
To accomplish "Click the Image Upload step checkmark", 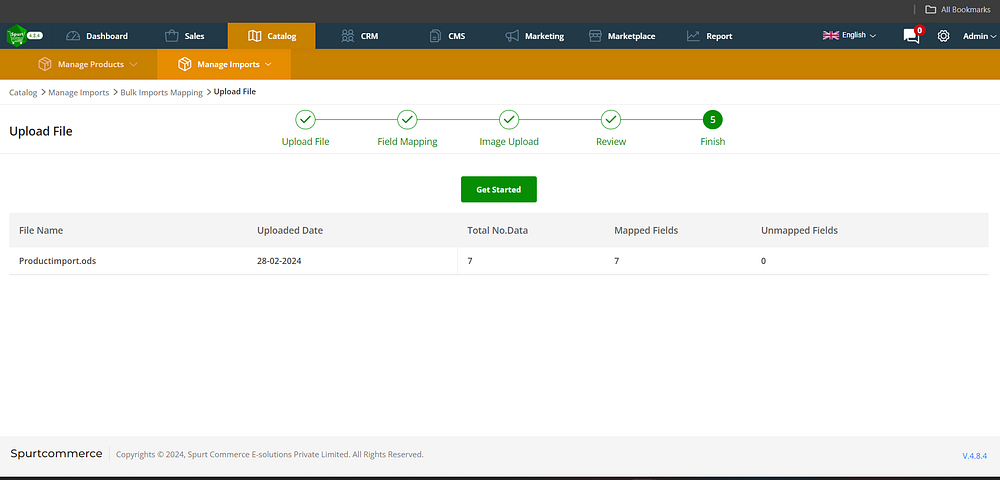I will (509, 119).
